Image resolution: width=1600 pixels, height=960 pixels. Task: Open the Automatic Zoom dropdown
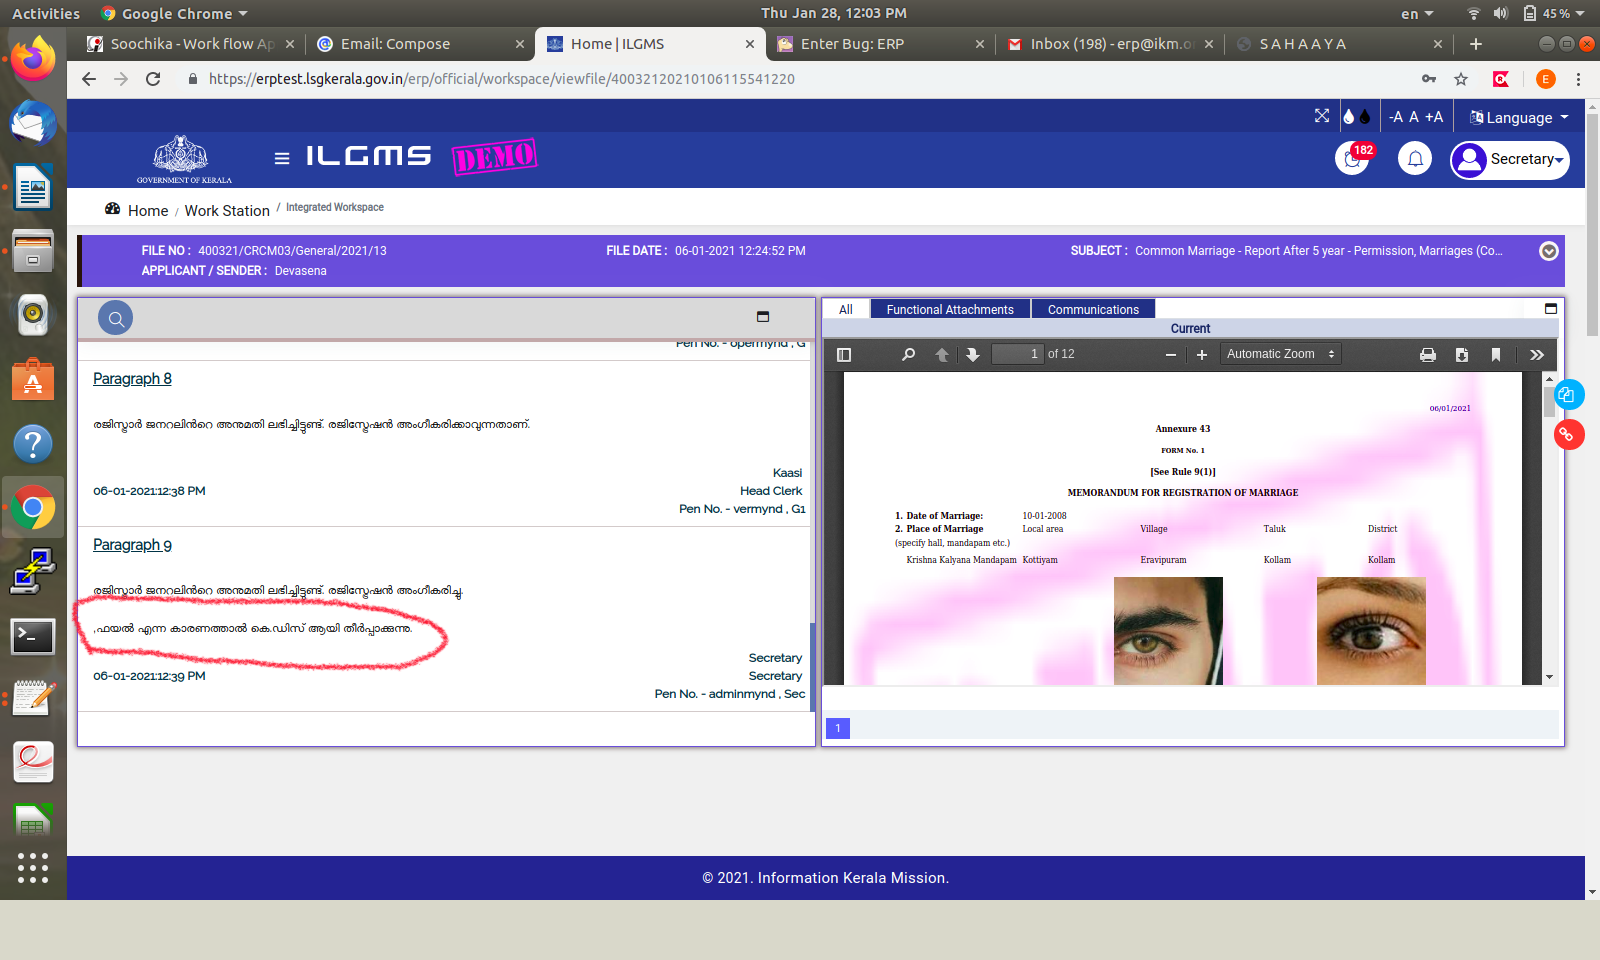coord(1280,354)
